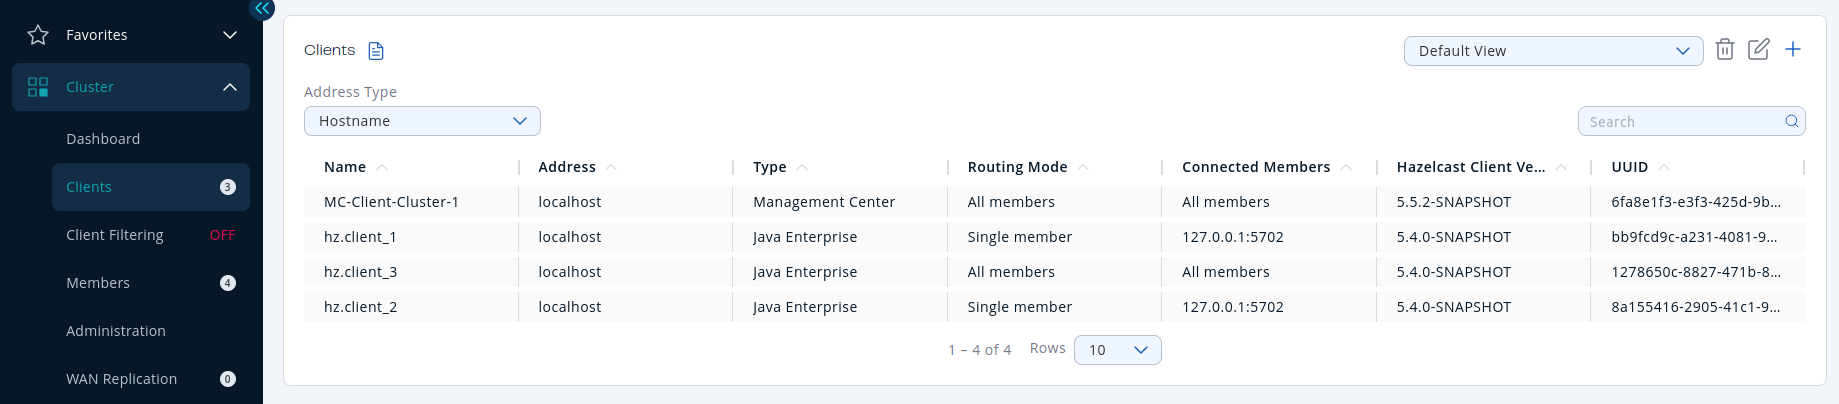Viewport: 1839px width, 404px height.
Task: Click the search magnifier icon
Action: 1791,121
